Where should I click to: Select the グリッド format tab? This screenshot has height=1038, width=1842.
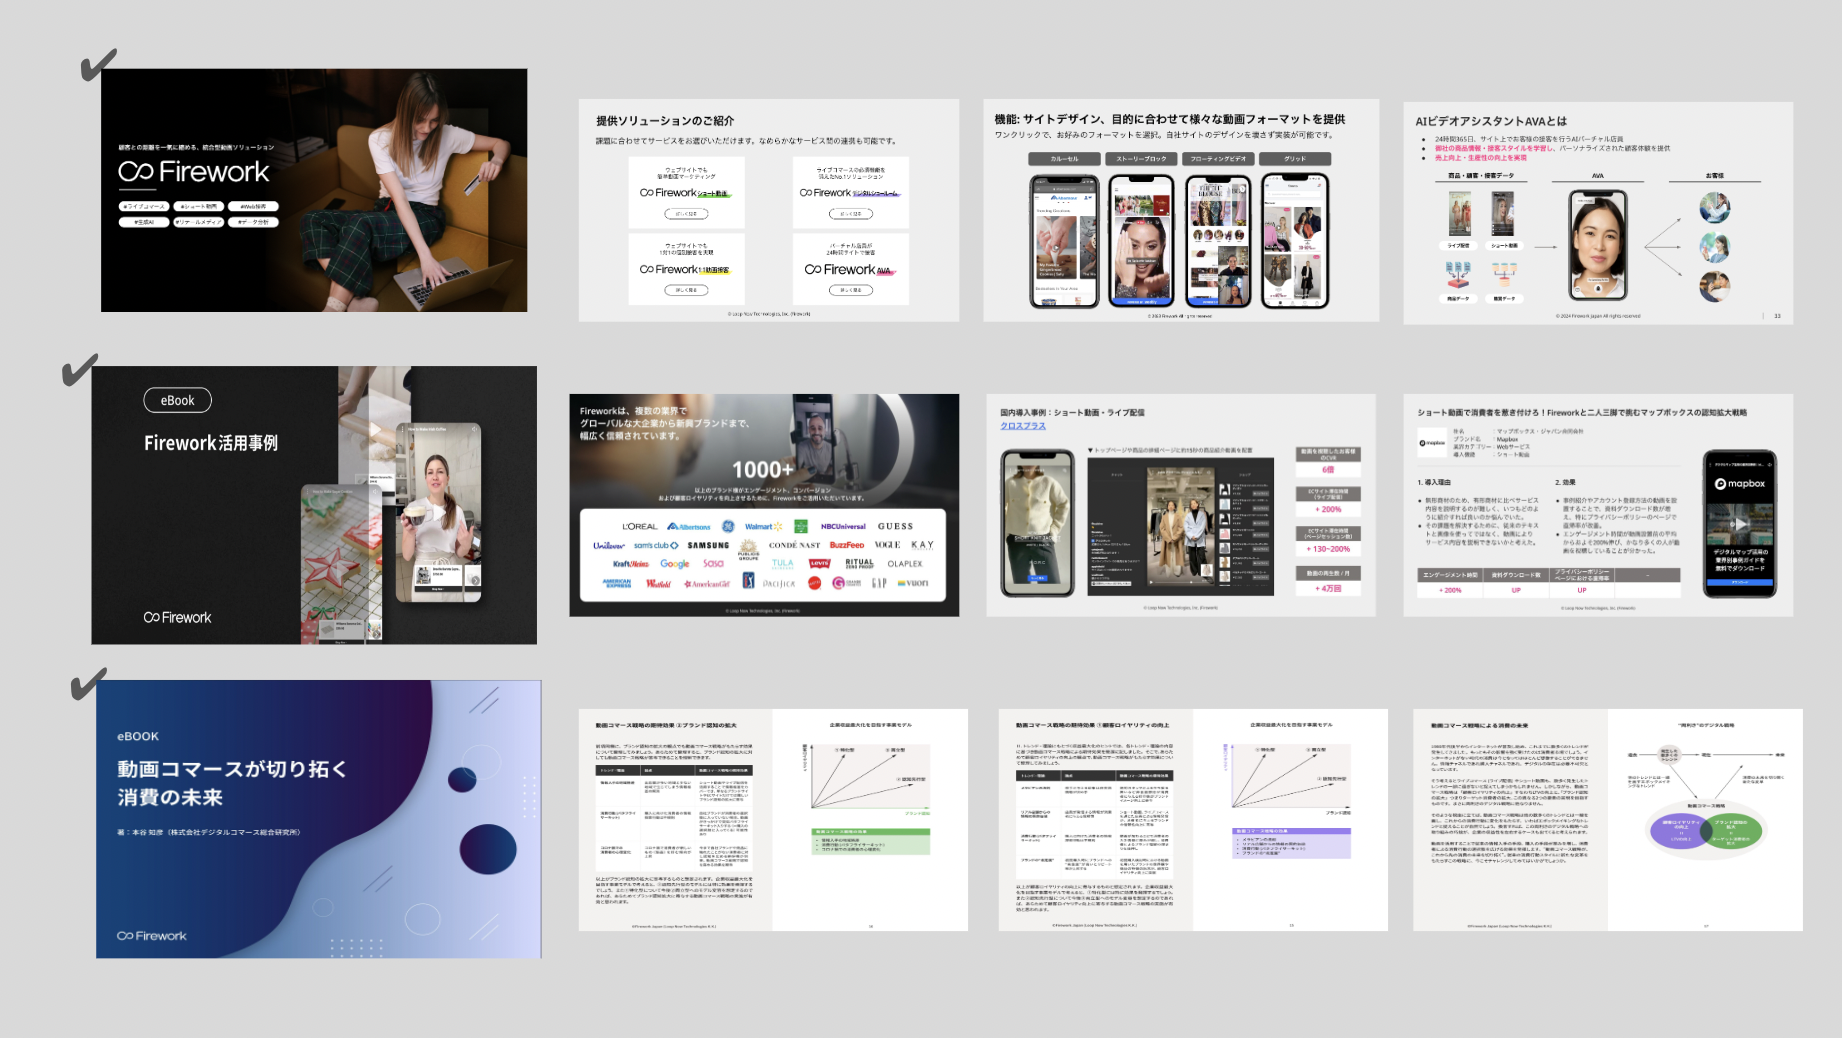pyautogui.click(x=1295, y=159)
